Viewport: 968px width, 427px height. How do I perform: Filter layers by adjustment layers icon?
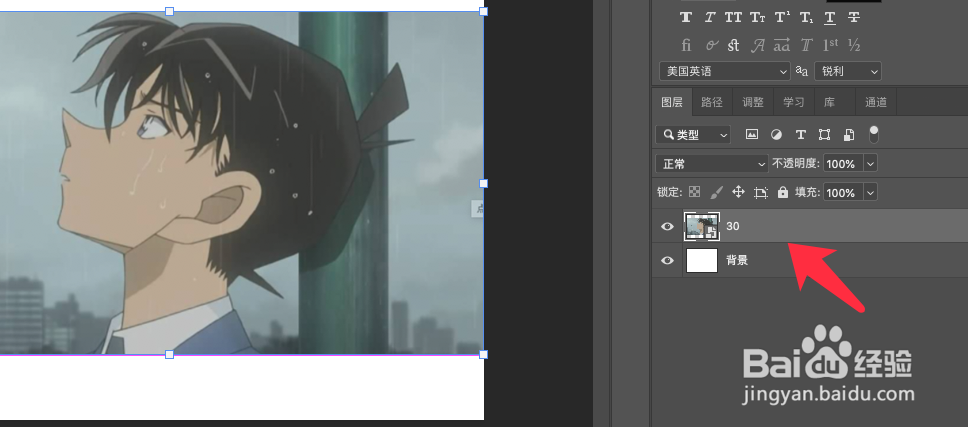777,134
